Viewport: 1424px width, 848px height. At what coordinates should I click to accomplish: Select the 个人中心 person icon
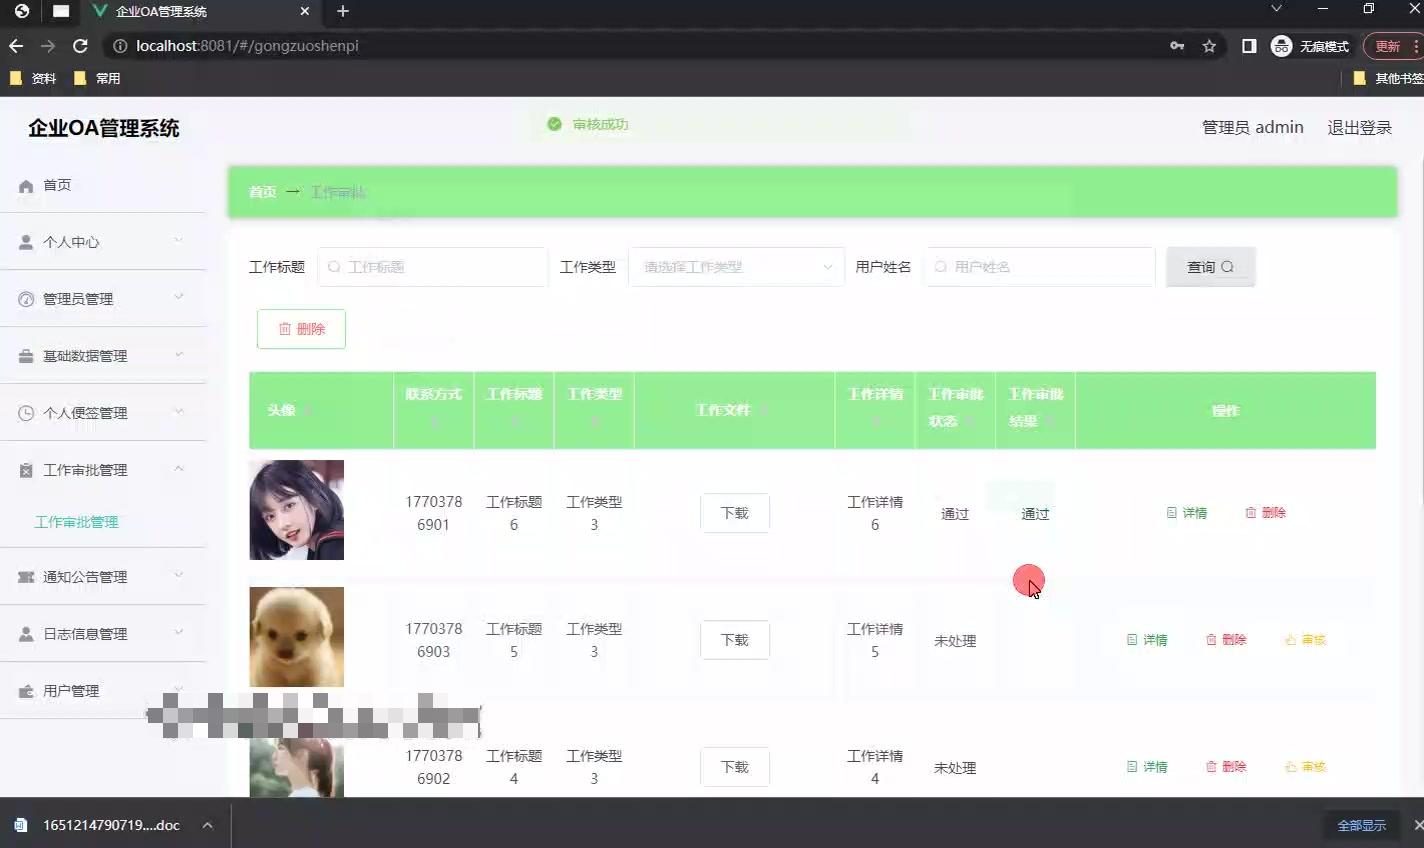(x=24, y=241)
